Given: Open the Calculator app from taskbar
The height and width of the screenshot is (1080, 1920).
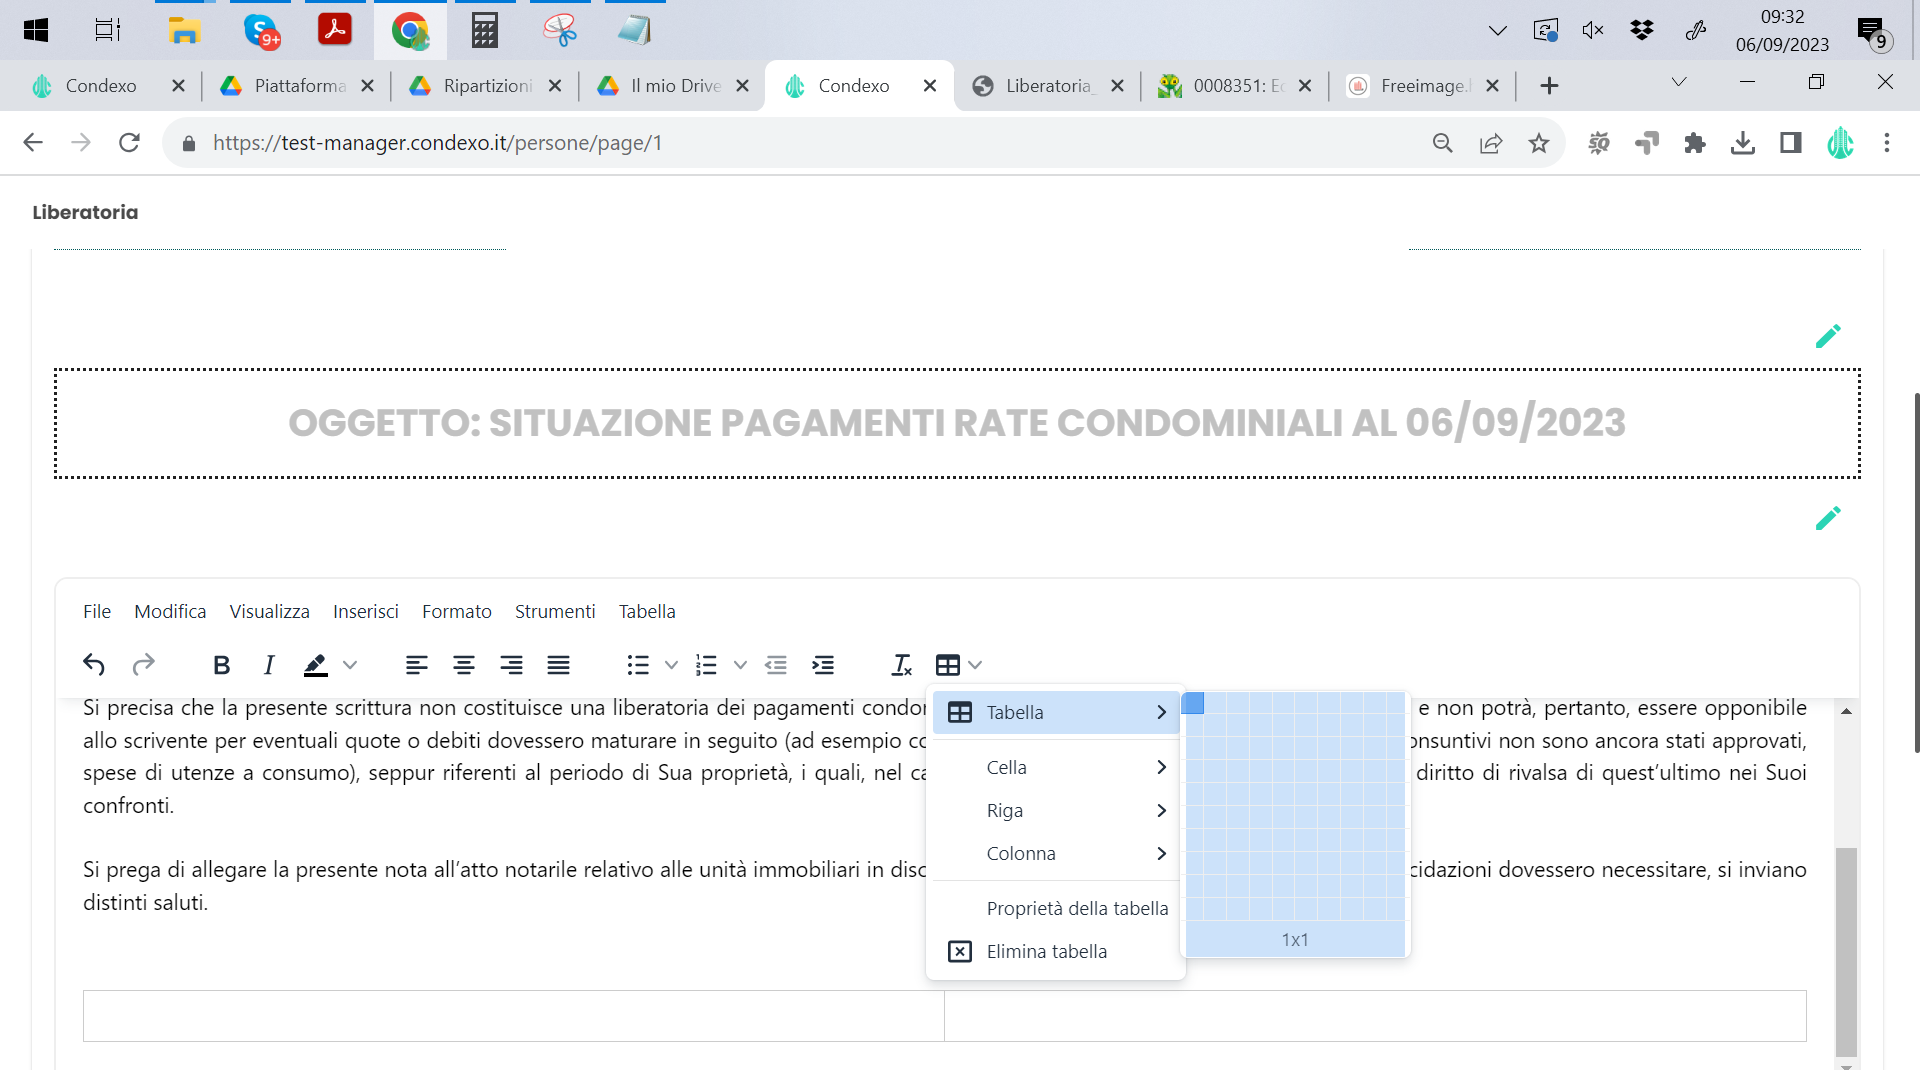Looking at the screenshot, I should click(x=484, y=30).
